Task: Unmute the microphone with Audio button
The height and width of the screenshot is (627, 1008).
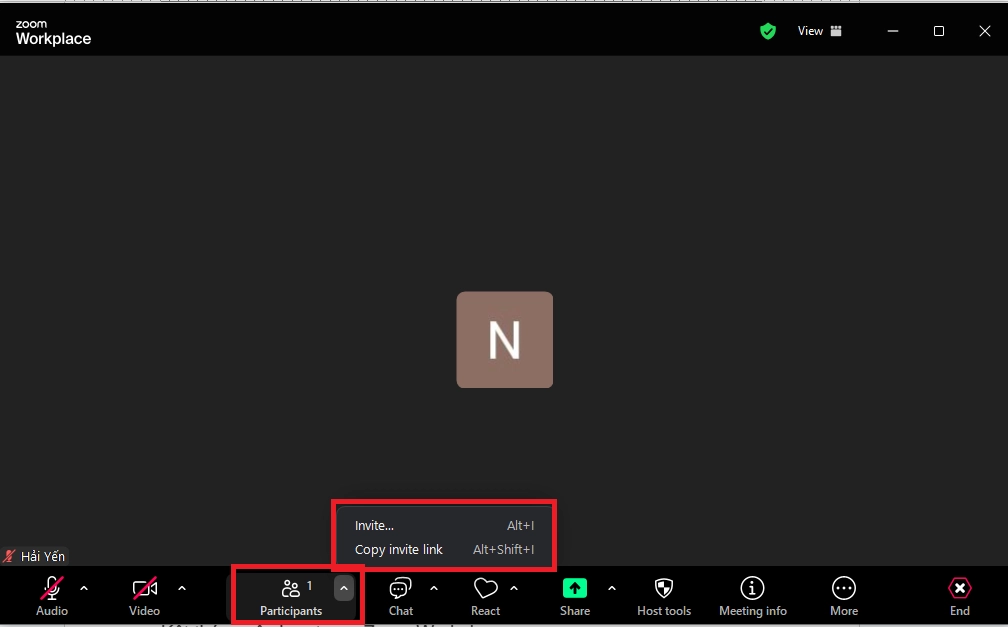Action: point(52,589)
